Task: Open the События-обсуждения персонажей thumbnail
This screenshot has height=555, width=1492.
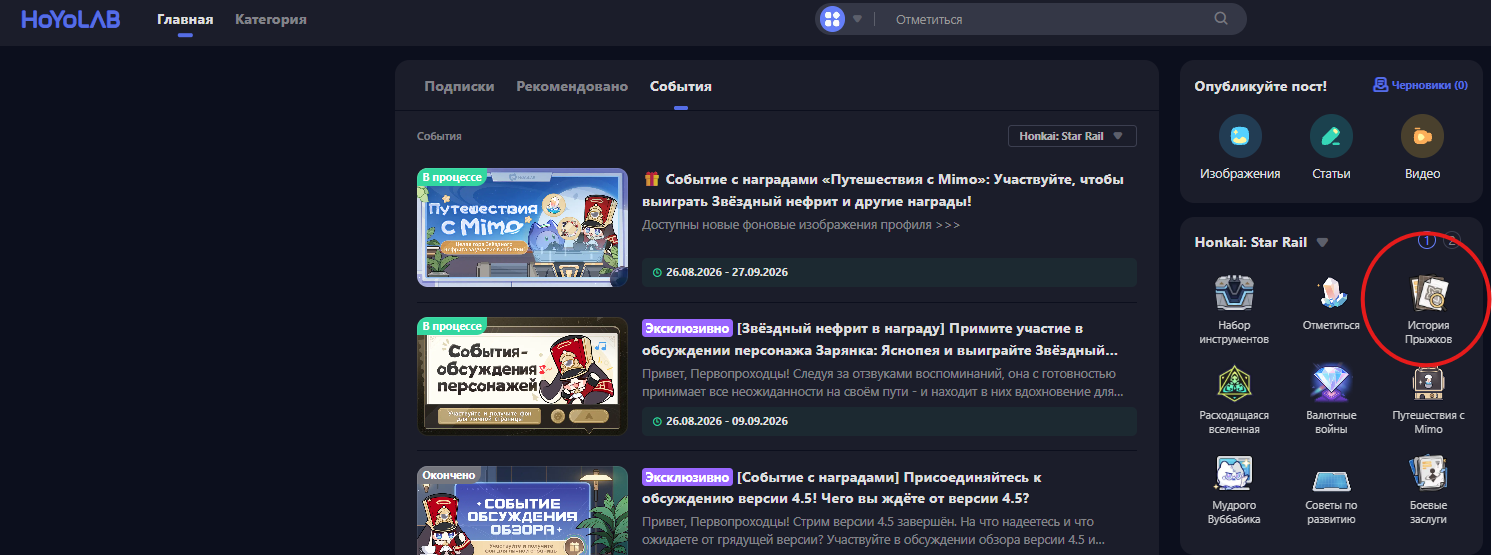Action: pos(522,377)
